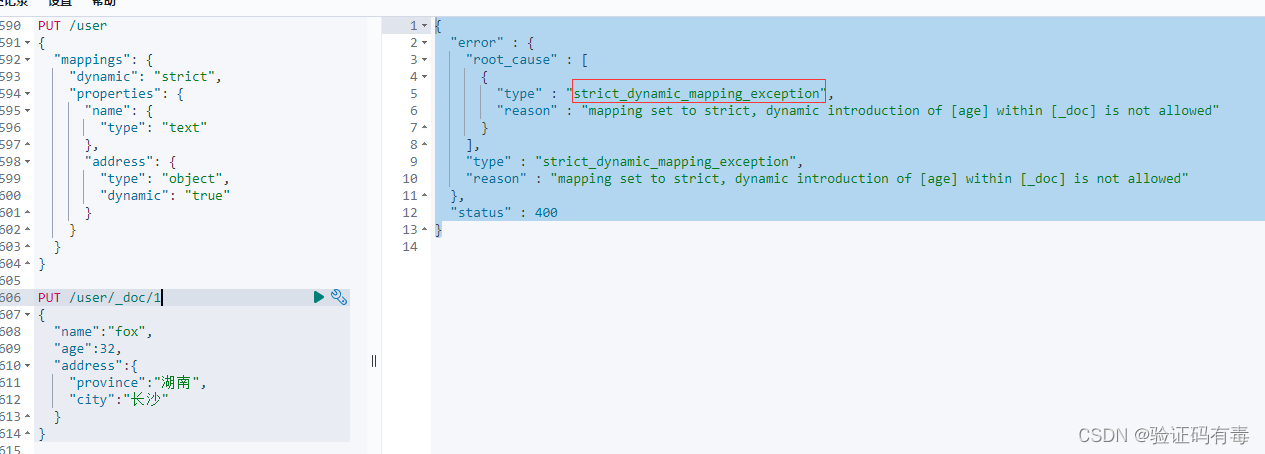
Task: Click the "status" : 400 line
Action: (x=504, y=212)
